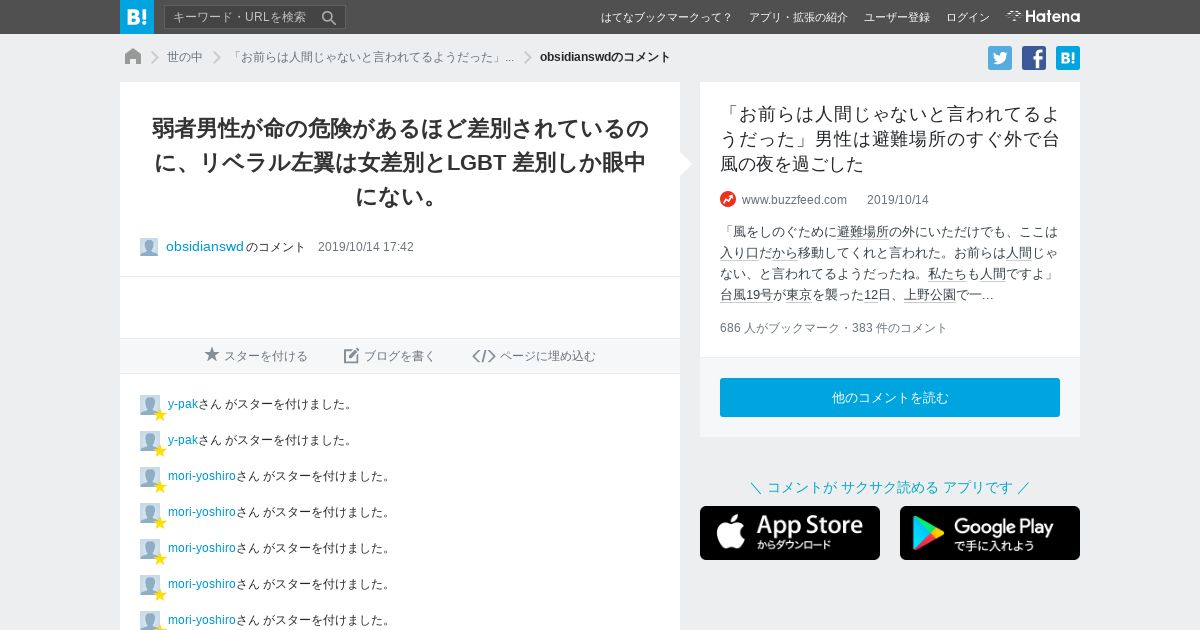Click the BuzzFeed favicon icon
Screen dimensions: 1200x630
pos(728,199)
